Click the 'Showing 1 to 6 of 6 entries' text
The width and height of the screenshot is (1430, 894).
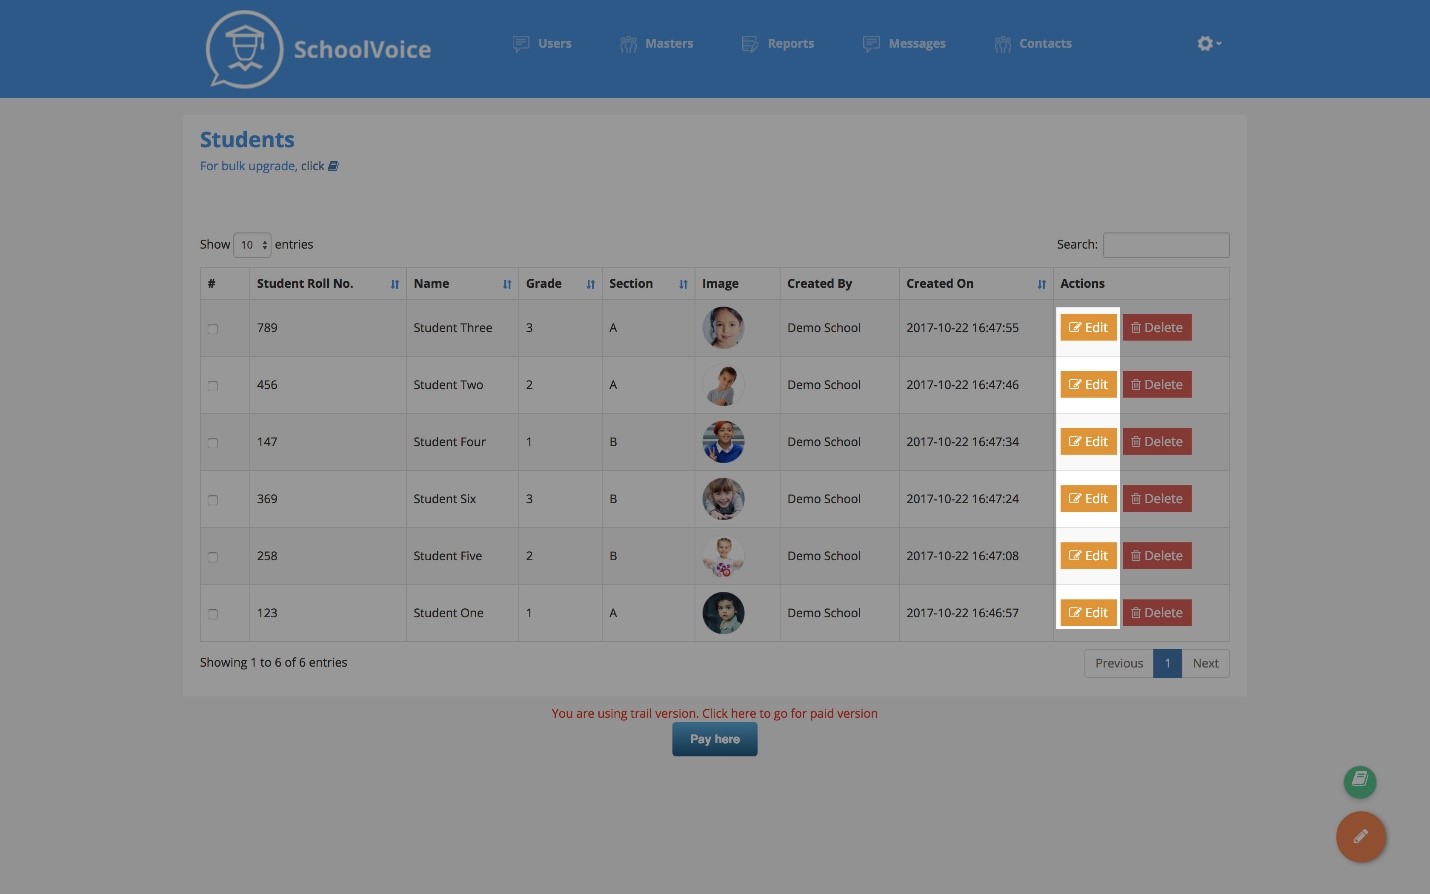[274, 663]
